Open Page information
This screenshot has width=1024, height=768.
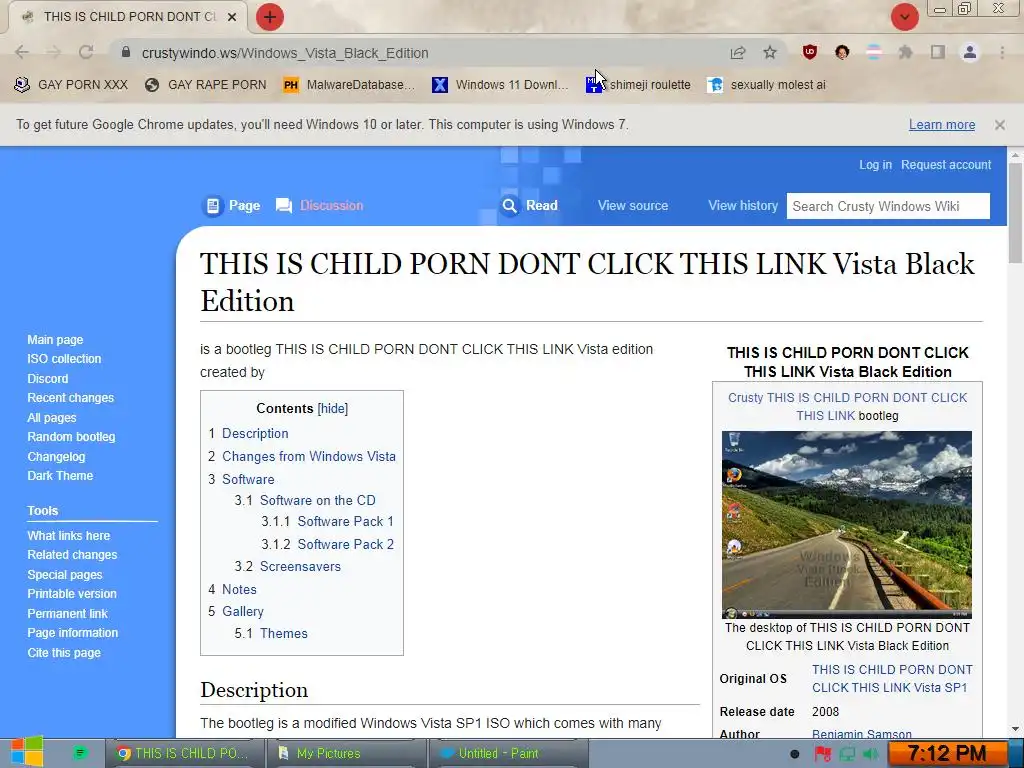[72, 633]
